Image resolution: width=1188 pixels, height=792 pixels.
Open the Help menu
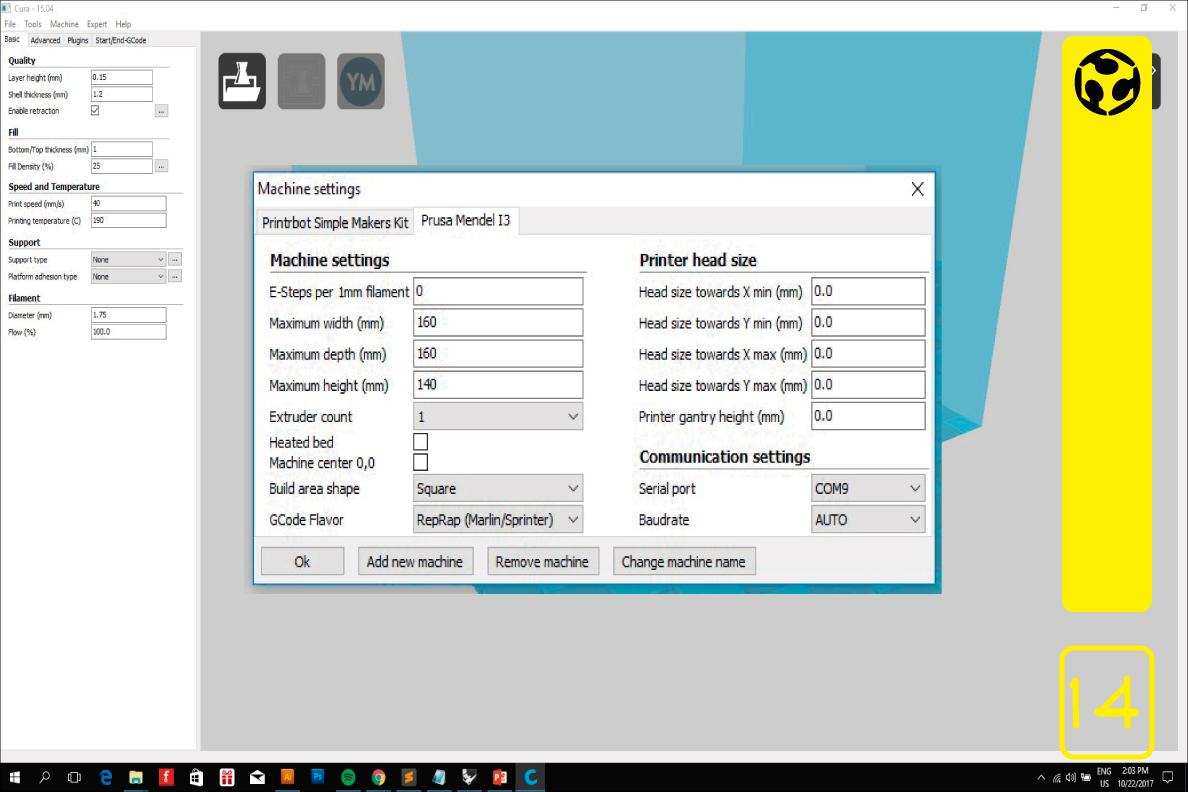point(123,24)
